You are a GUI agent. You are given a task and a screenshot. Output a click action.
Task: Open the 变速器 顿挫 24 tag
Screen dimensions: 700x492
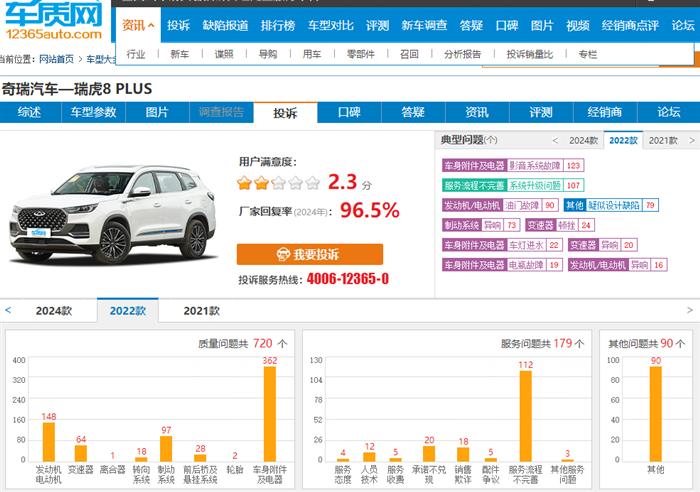pyautogui.click(x=560, y=225)
